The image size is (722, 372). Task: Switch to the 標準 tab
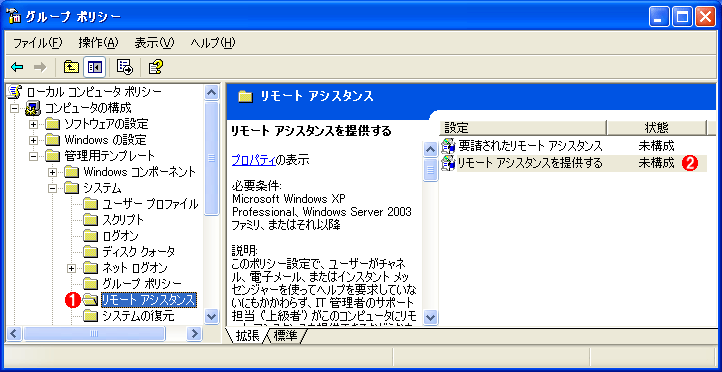click(x=286, y=336)
